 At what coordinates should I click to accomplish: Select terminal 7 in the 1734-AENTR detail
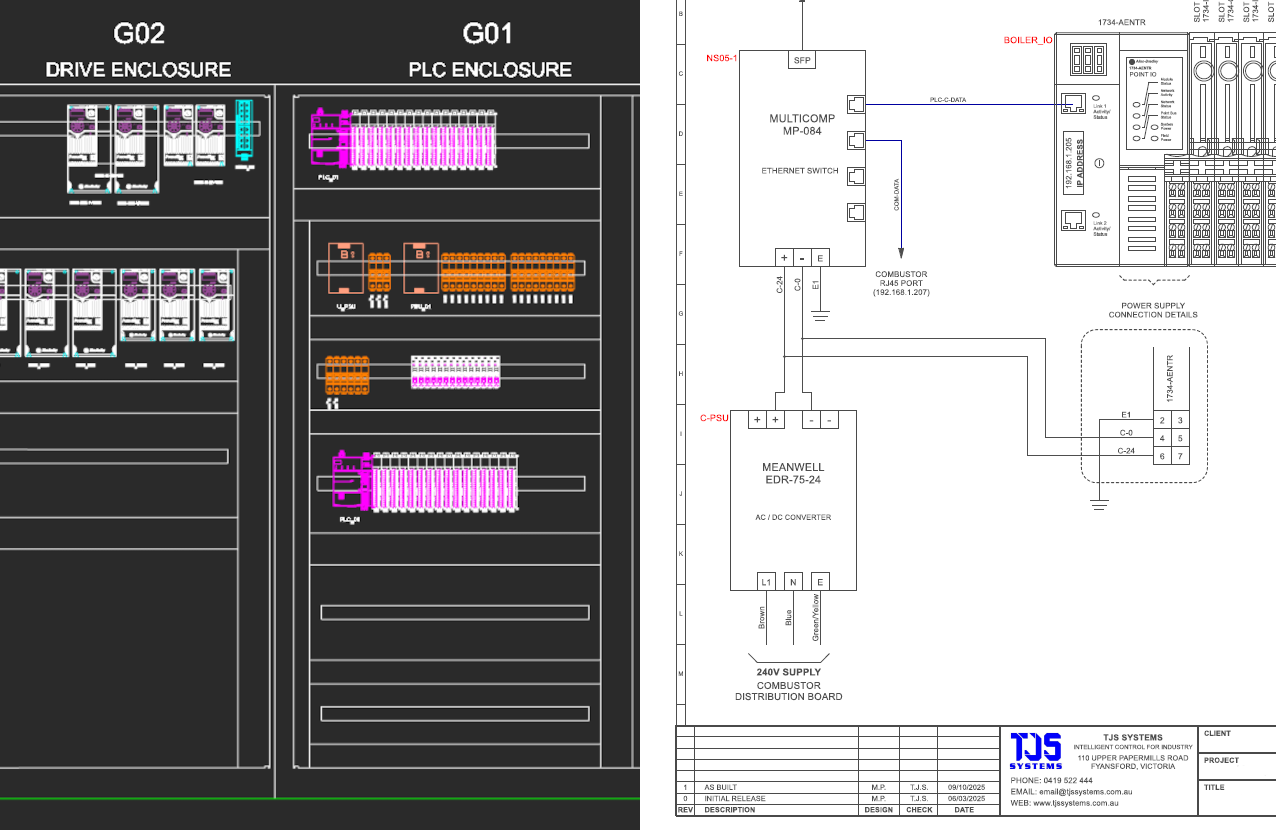click(1180, 457)
